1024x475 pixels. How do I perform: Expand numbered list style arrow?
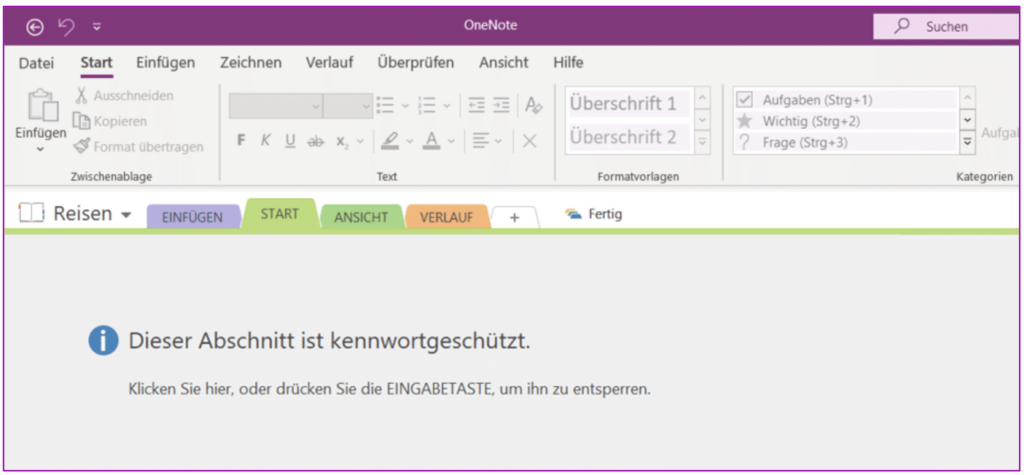pos(447,105)
